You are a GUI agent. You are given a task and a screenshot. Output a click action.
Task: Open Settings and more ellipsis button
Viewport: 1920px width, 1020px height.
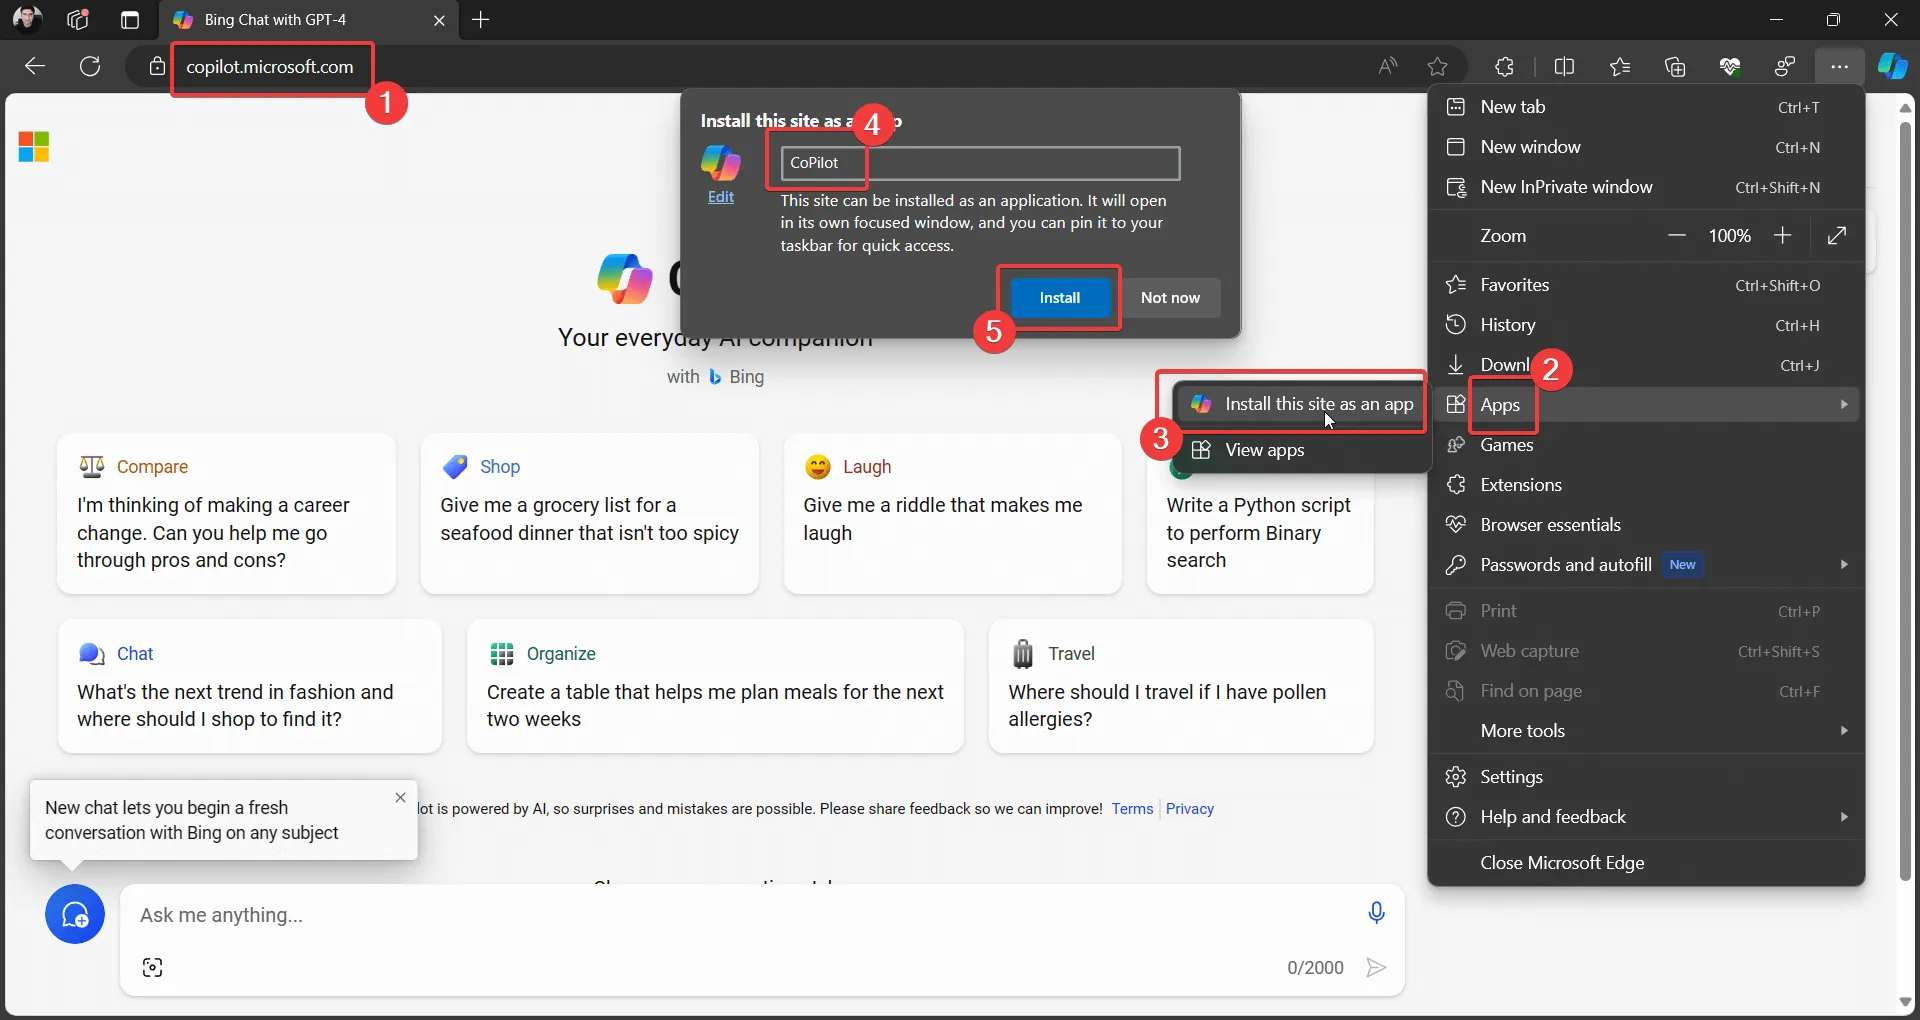click(1839, 66)
